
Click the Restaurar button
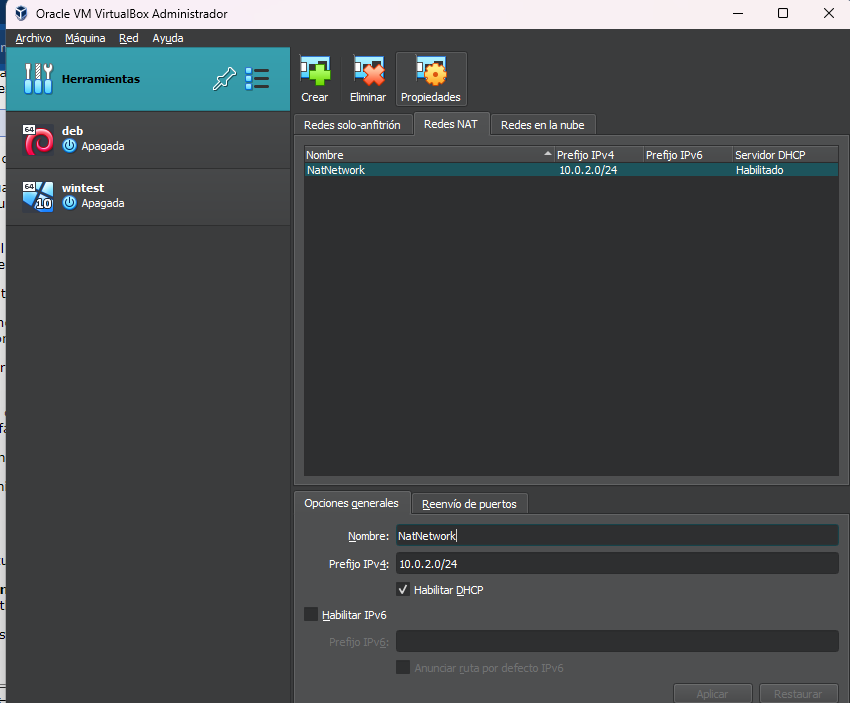798,693
